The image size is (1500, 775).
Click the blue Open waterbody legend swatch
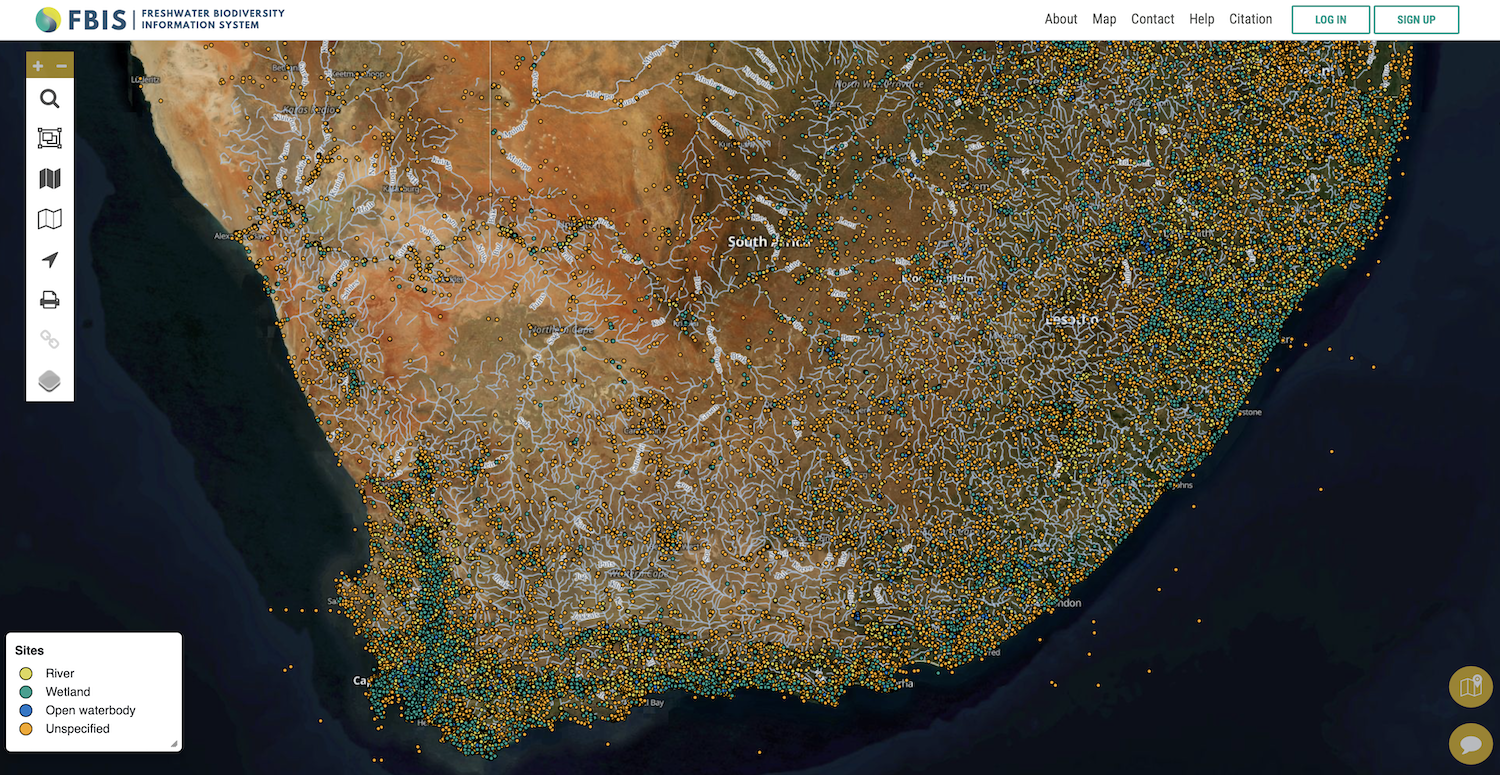click(26, 710)
